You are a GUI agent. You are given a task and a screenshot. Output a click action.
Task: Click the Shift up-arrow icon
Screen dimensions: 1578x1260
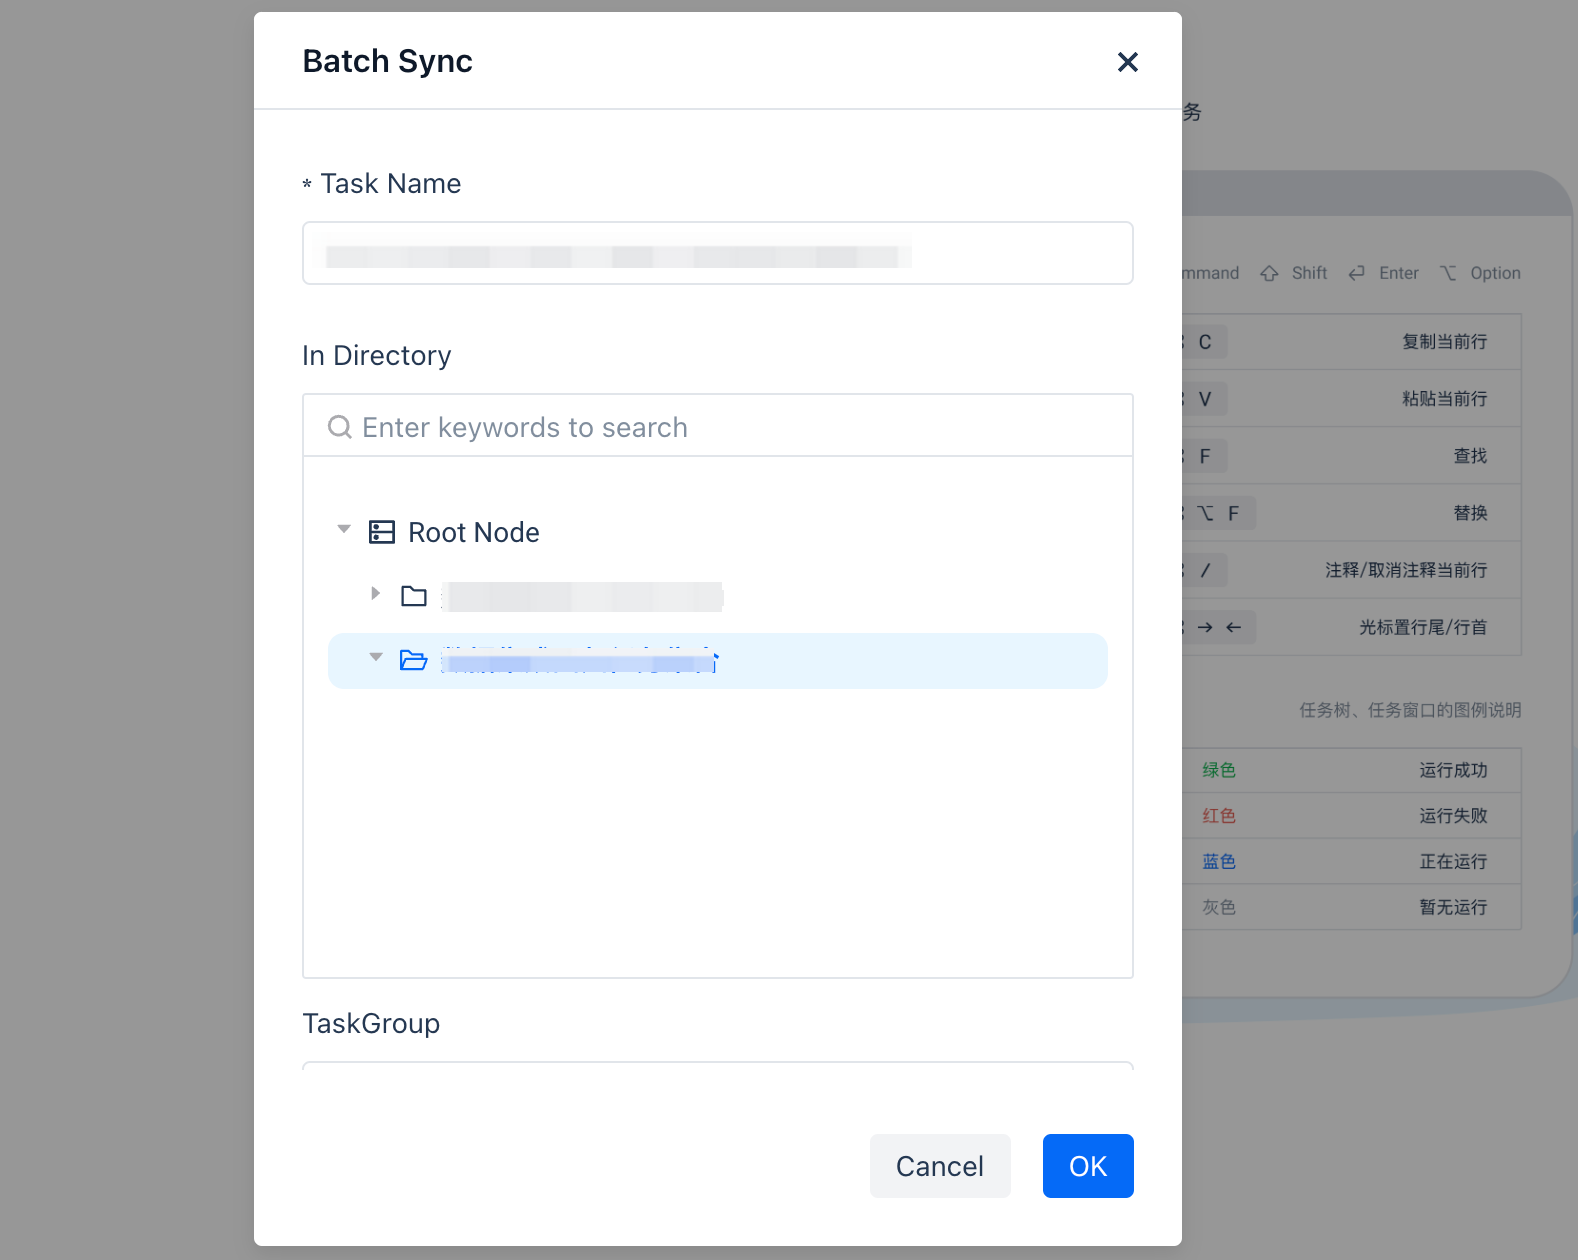click(1269, 274)
